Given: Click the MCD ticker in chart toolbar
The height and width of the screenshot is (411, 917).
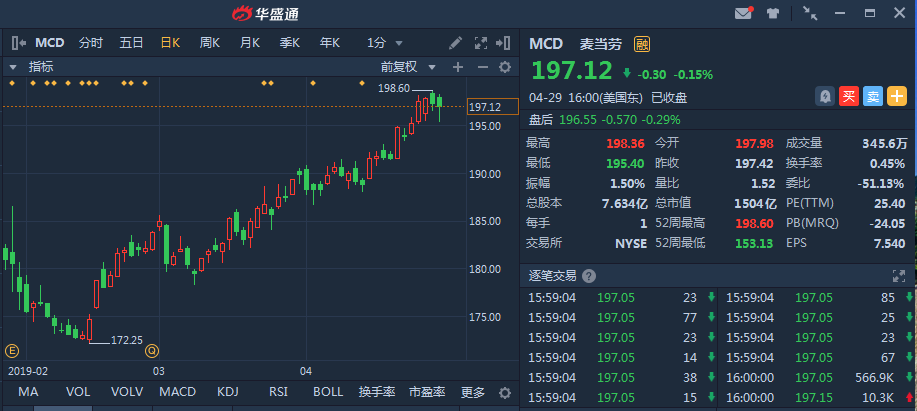Looking at the screenshot, I should pos(50,43).
